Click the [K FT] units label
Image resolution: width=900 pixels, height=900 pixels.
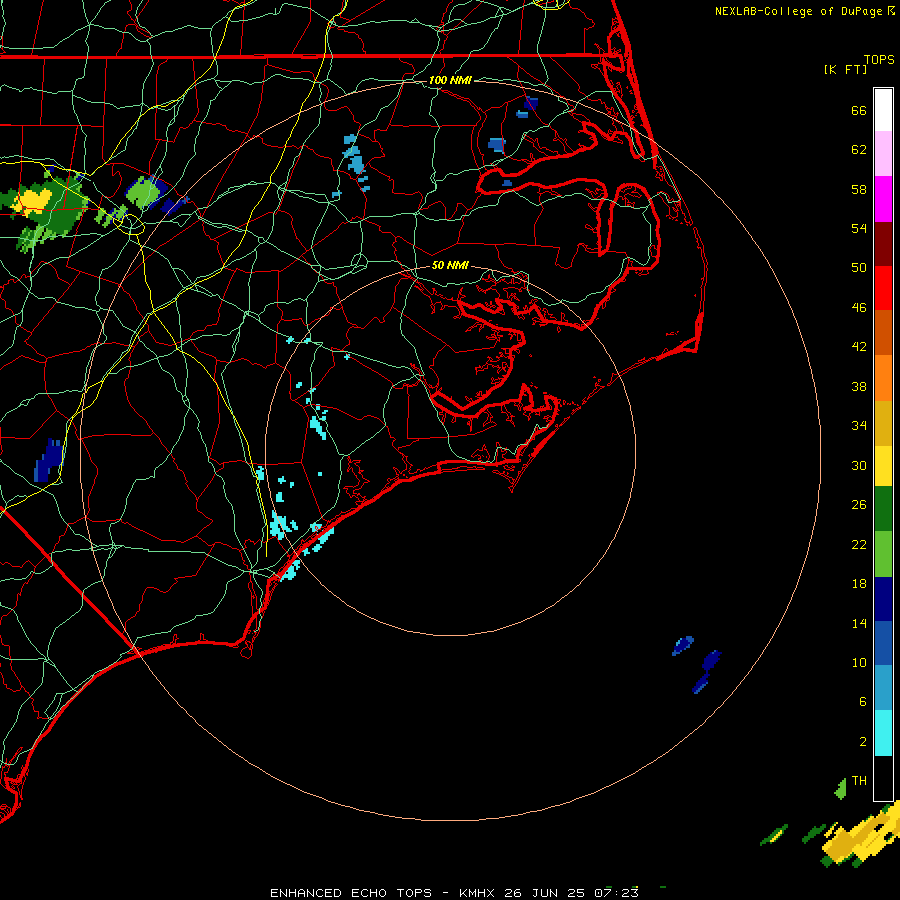[845, 69]
